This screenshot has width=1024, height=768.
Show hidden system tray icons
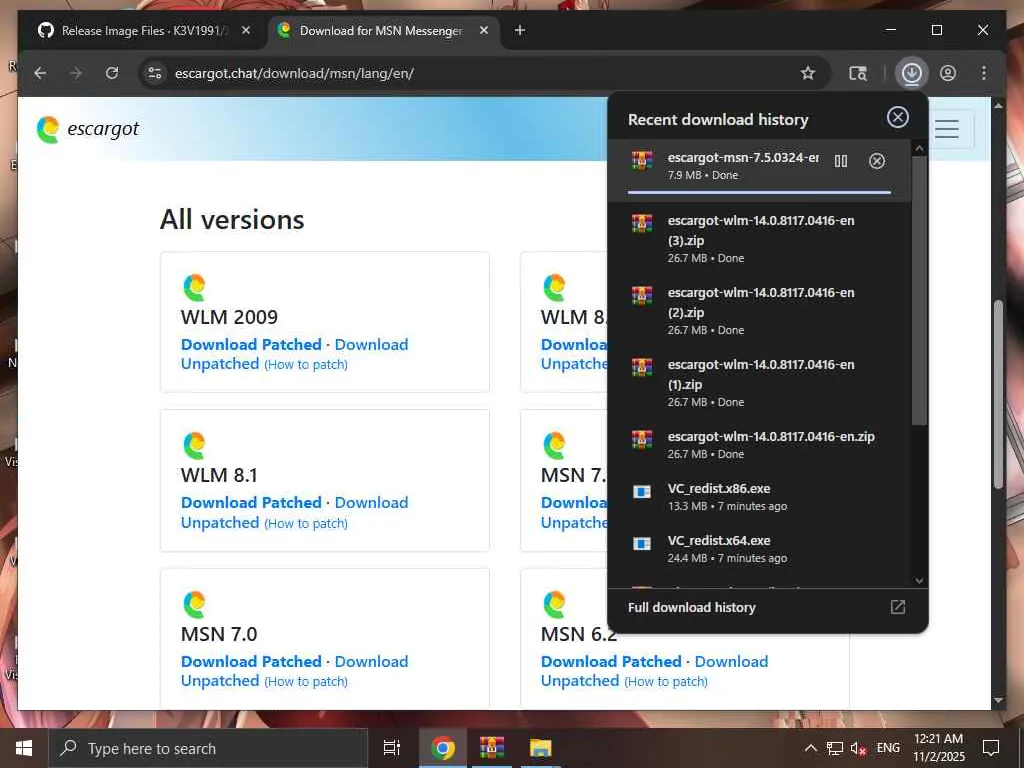coord(810,748)
